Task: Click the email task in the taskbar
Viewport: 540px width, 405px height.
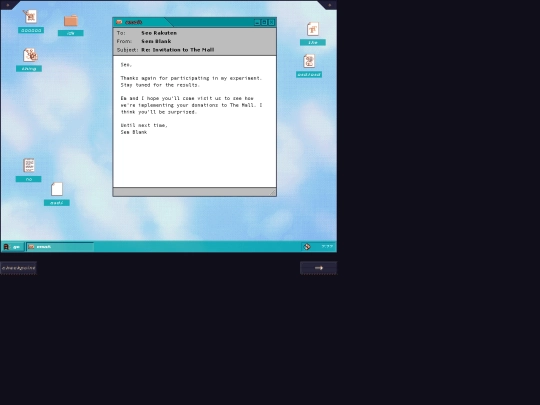Action: pos(60,247)
